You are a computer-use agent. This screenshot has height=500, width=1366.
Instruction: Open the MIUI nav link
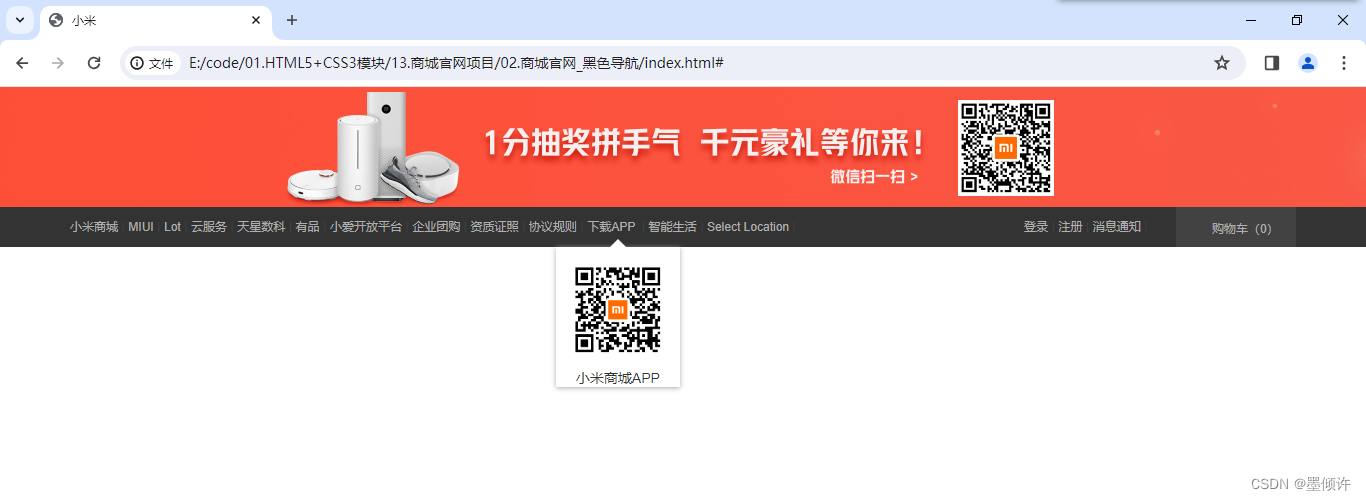point(141,227)
